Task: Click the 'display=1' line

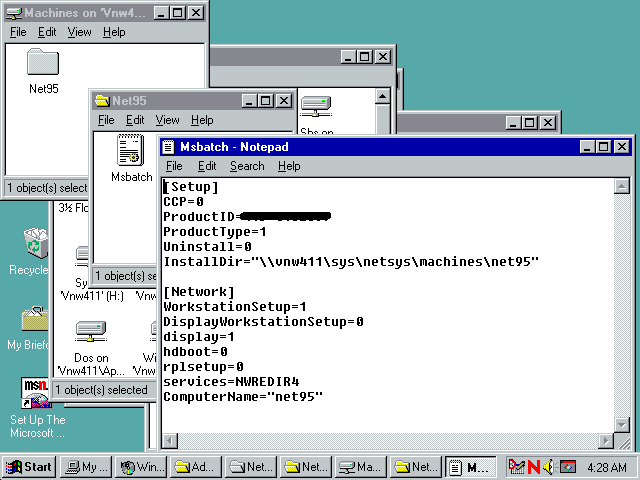Action: [199, 337]
